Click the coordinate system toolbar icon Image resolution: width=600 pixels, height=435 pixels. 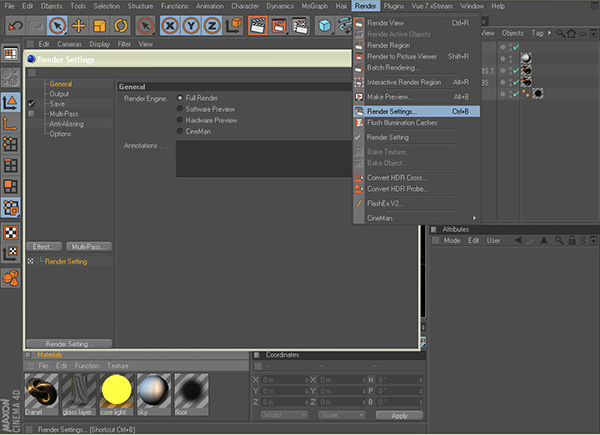[233, 26]
